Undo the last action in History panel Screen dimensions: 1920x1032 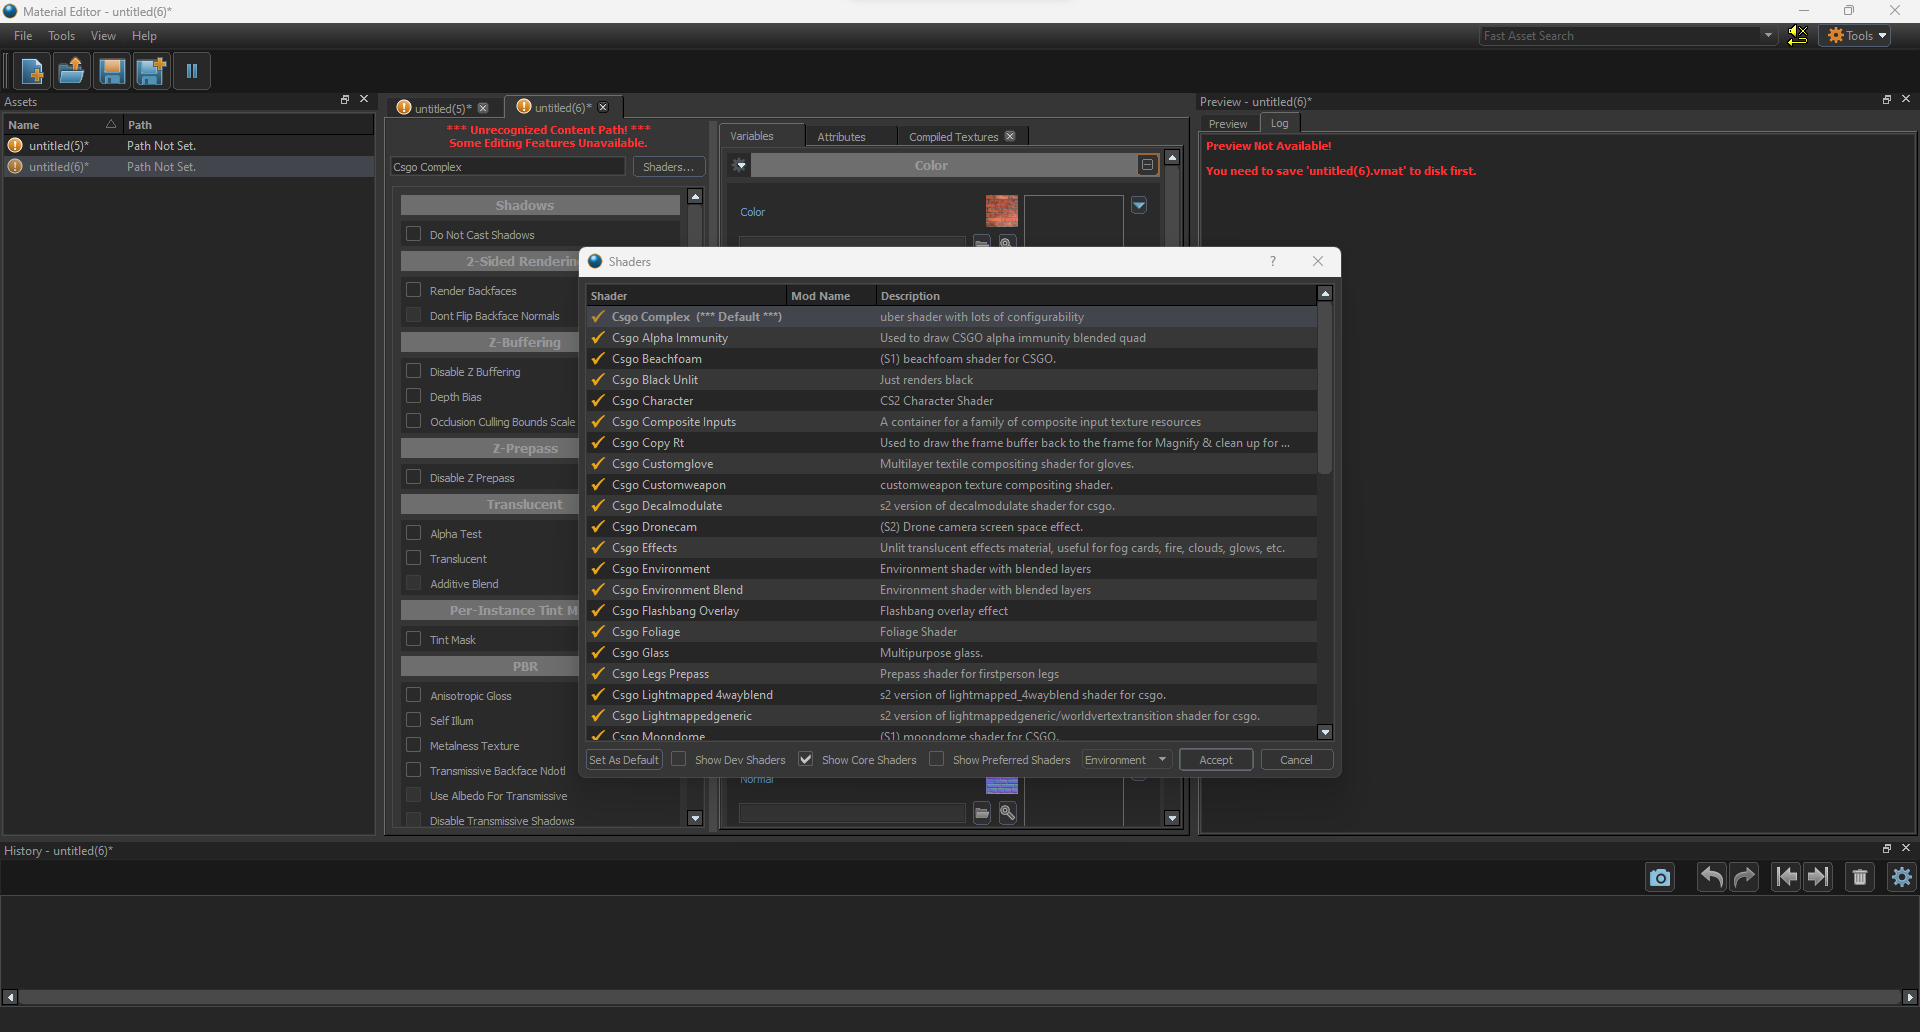(x=1712, y=878)
